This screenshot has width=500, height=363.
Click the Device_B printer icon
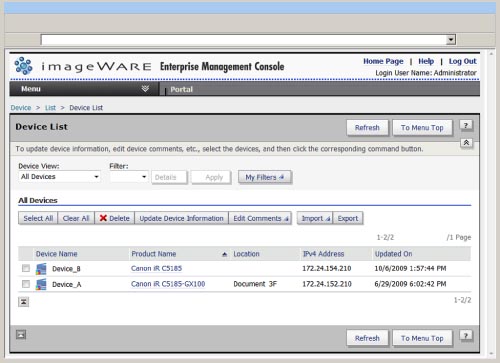coord(41,269)
